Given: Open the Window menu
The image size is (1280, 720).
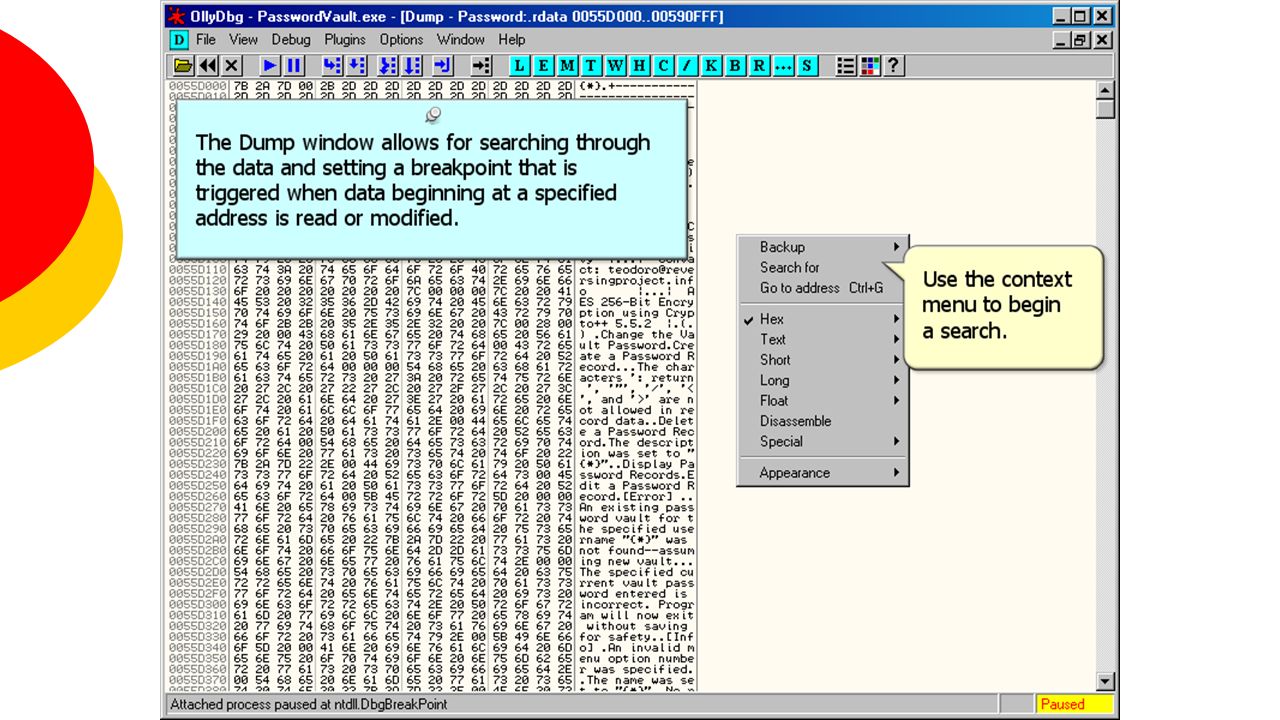Looking at the screenshot, I should [461, 40].
